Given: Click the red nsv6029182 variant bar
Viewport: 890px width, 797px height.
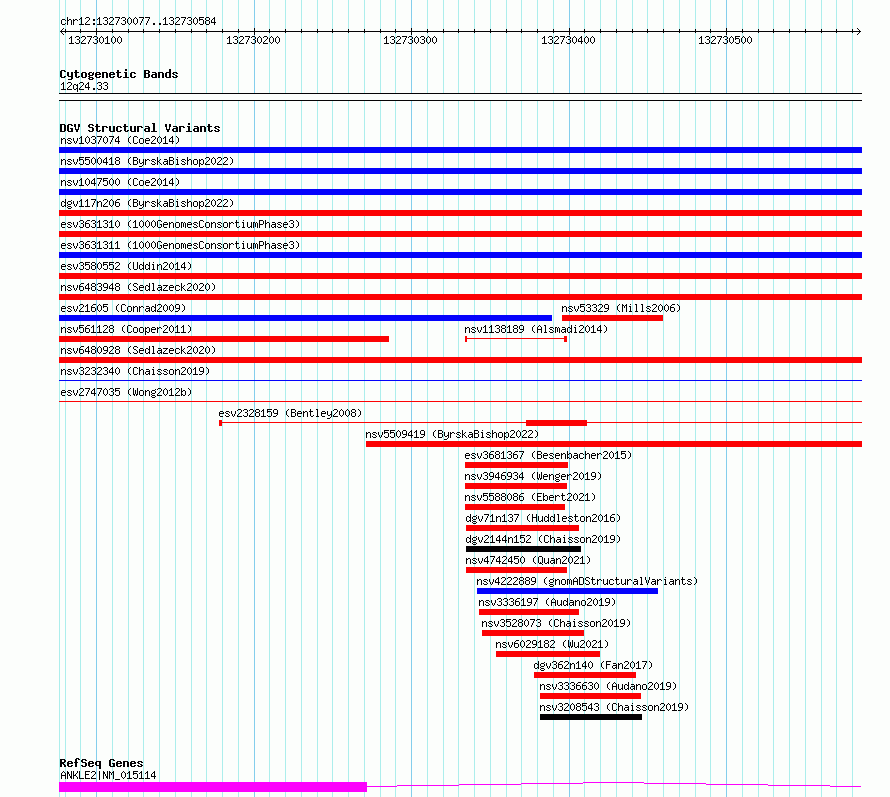Looking at the screenshot, I should [x=548, y=654].
